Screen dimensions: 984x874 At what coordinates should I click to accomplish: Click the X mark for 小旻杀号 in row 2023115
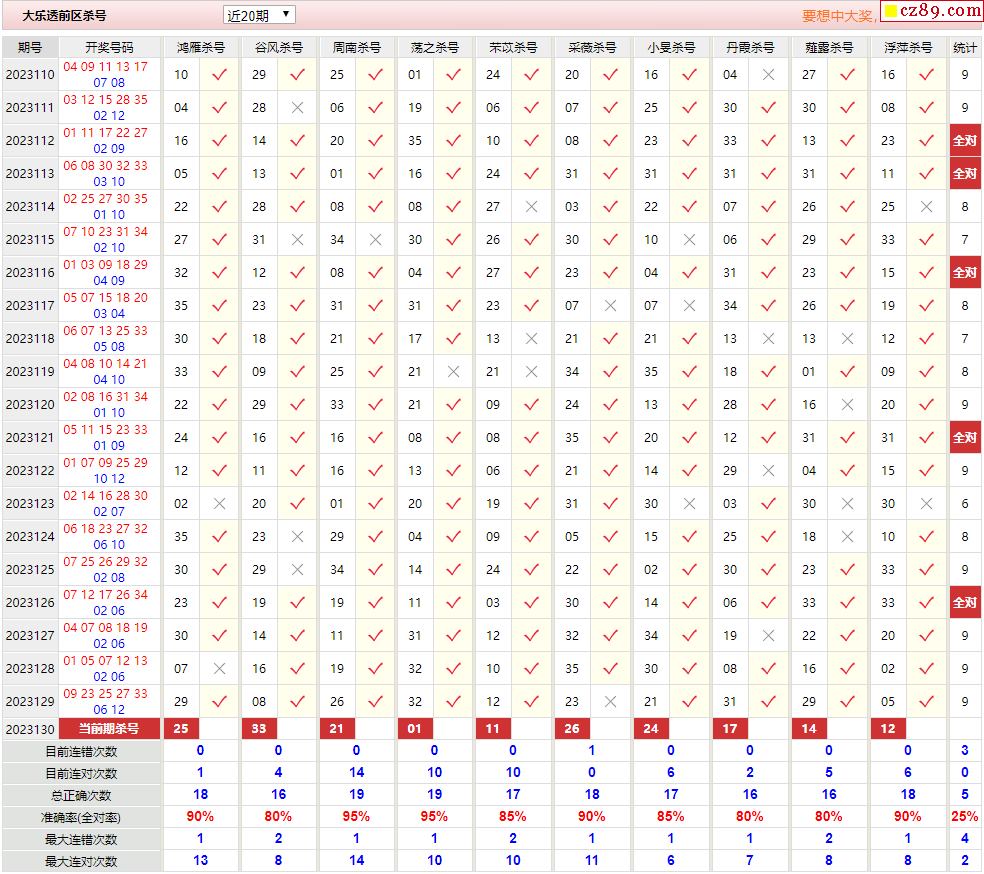click(x=689, y=240)
